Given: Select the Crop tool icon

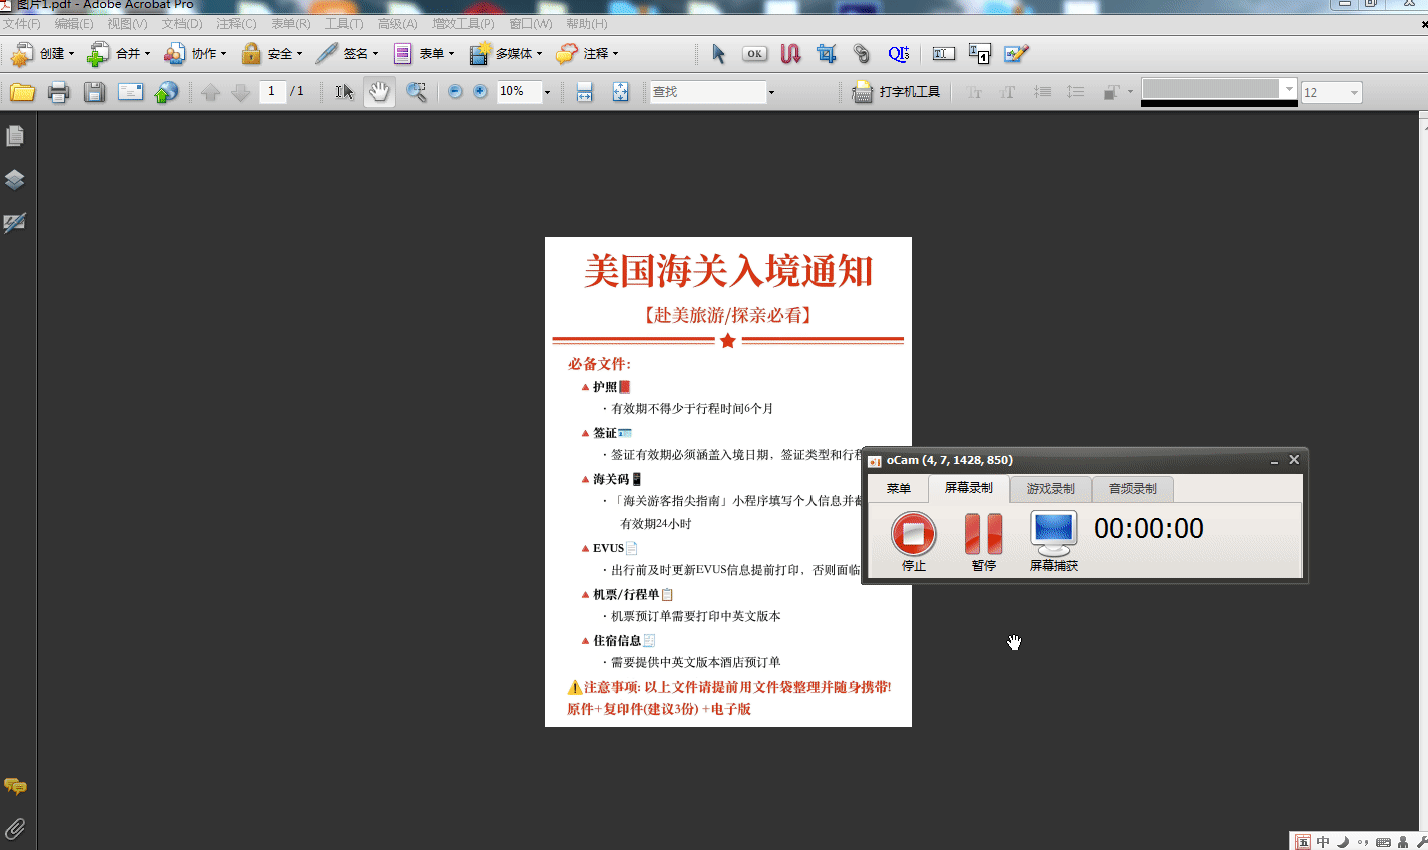Looking at the screenshot, I should point(826,54).
